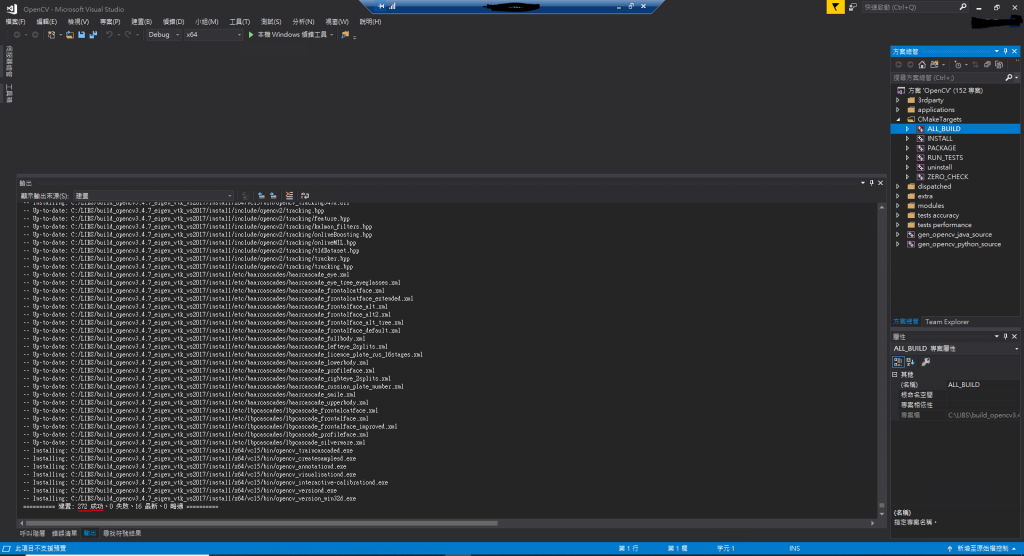
Task: Click the alphabetical sort icon in Properties
Action: pos(910,362)
